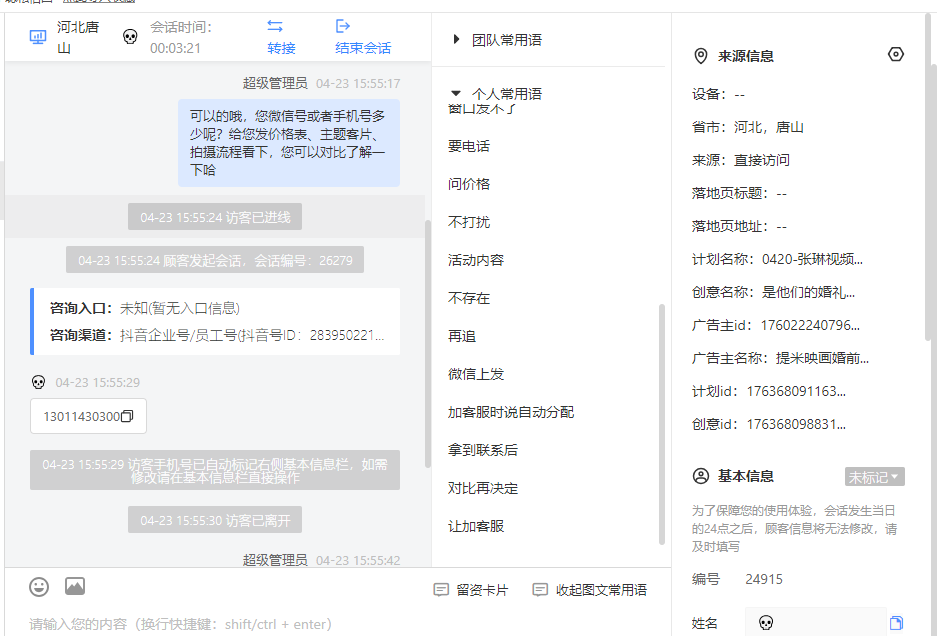
Task: Click the copy icon next to the 姓名 field
Action: click(x=896, y=623)
